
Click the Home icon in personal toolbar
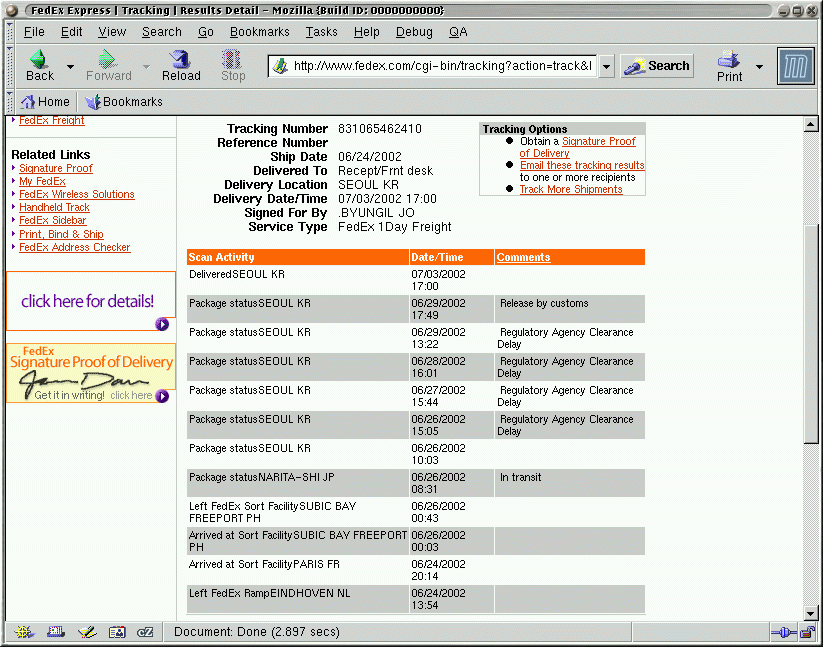pos(28,102)
